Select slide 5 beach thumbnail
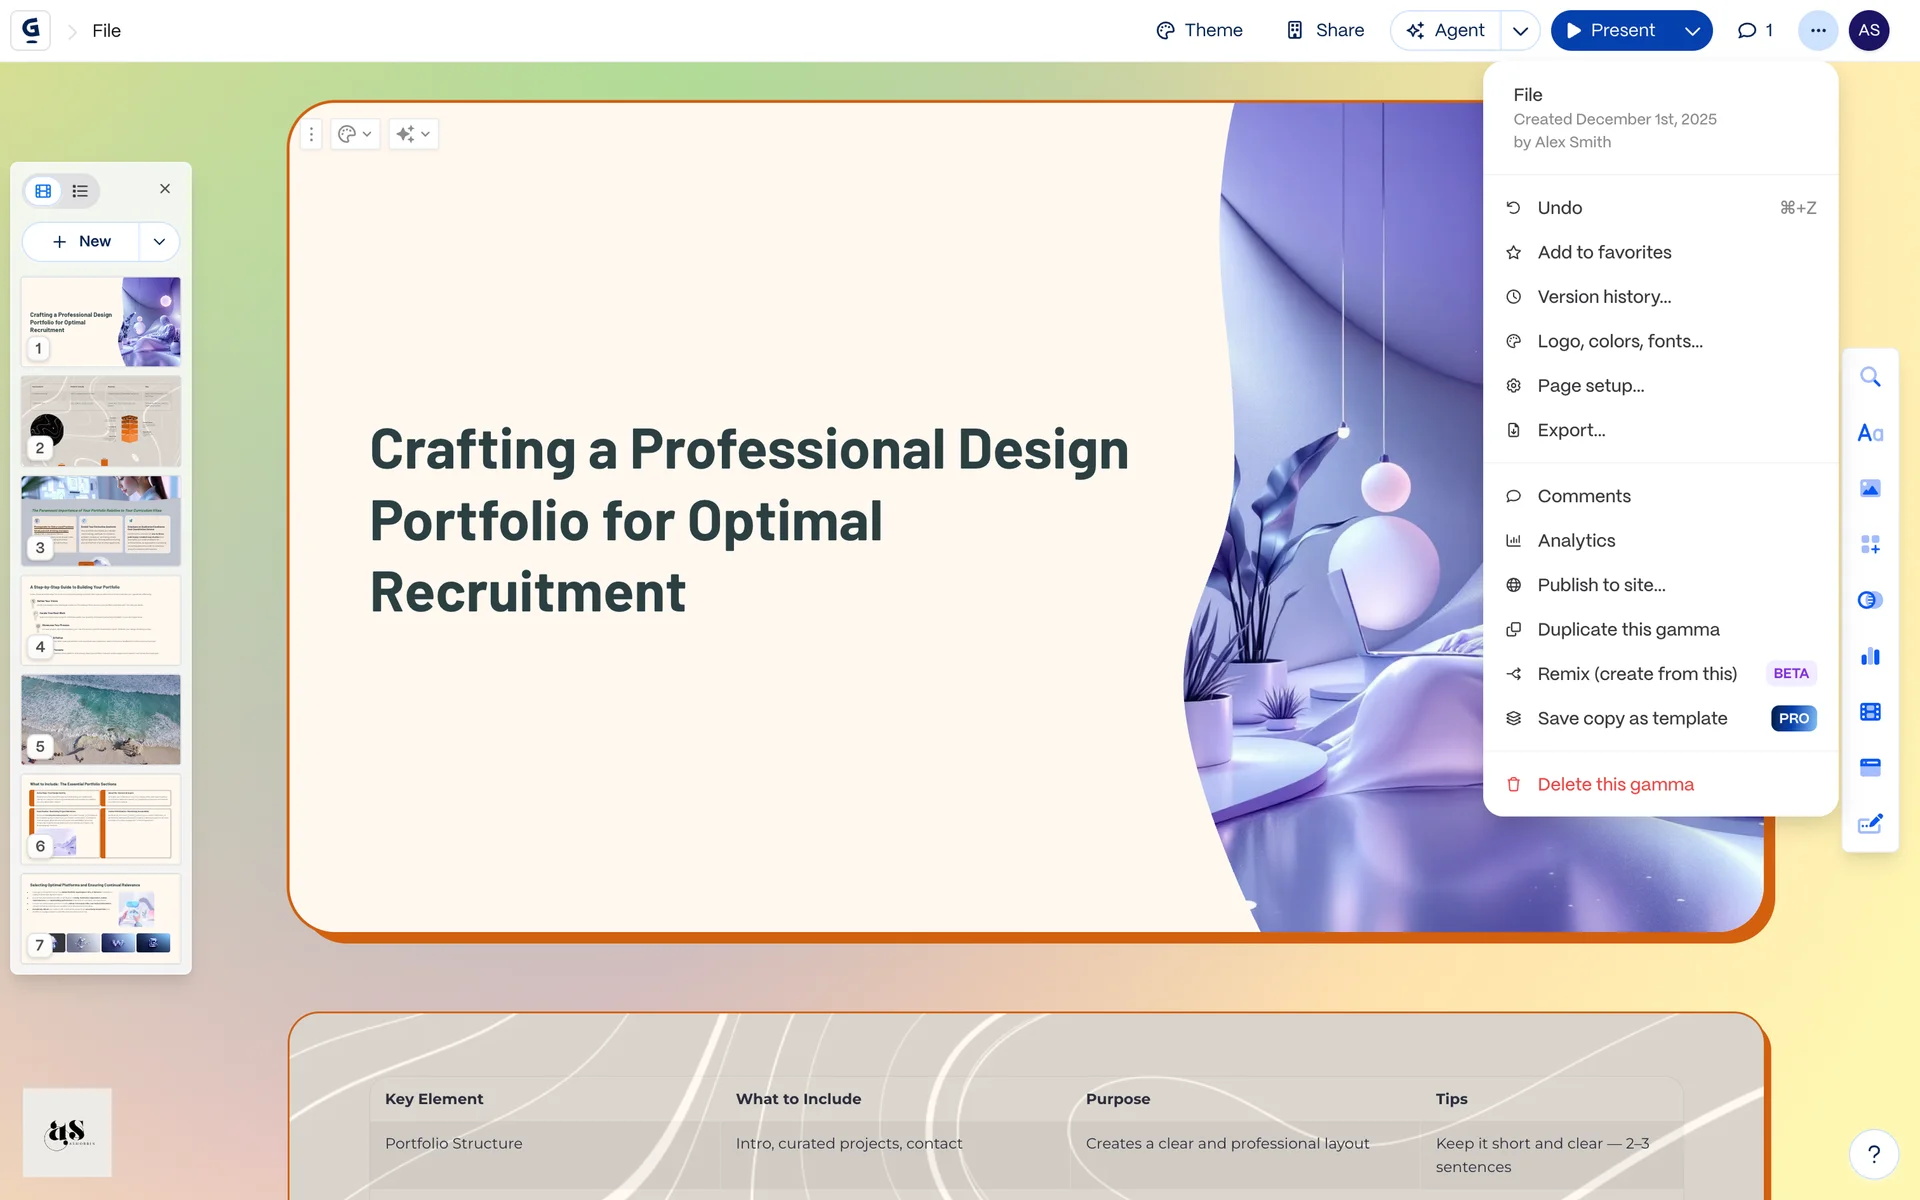 [101, 719]
